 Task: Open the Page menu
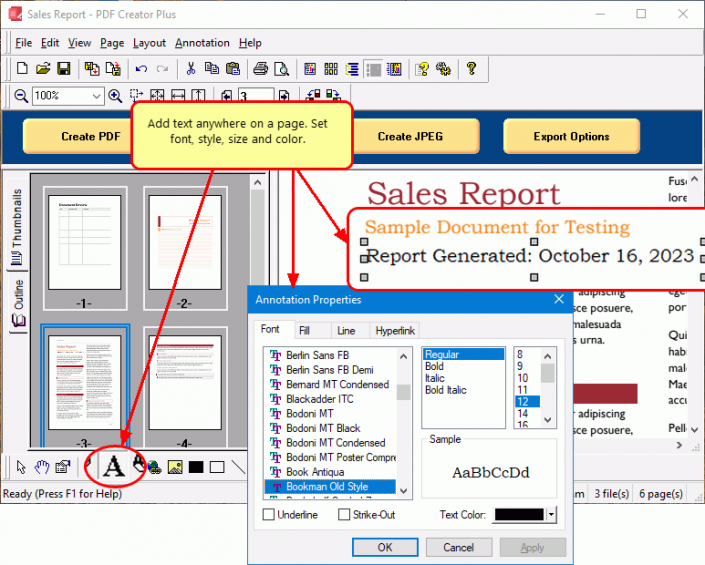112,43
